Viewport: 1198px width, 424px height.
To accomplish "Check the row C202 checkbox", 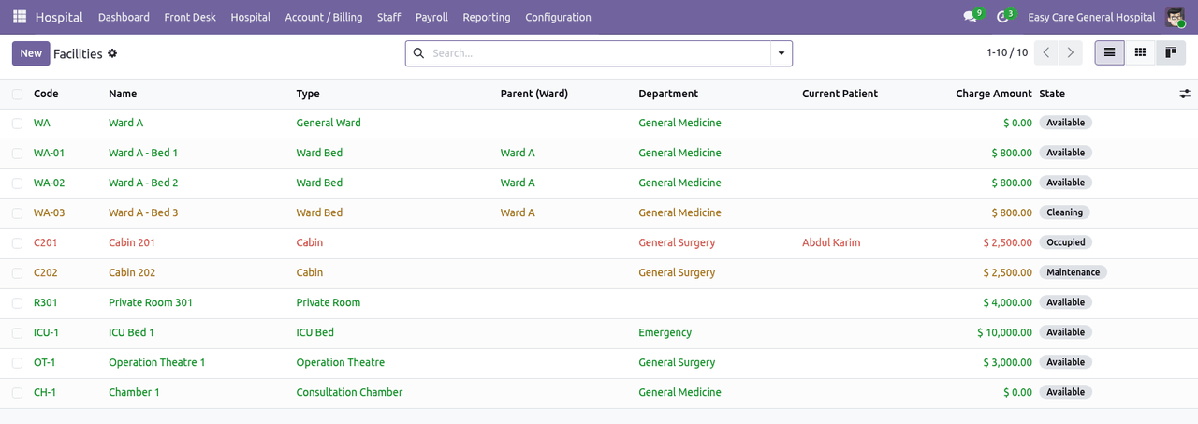I will tap(17, 273).
